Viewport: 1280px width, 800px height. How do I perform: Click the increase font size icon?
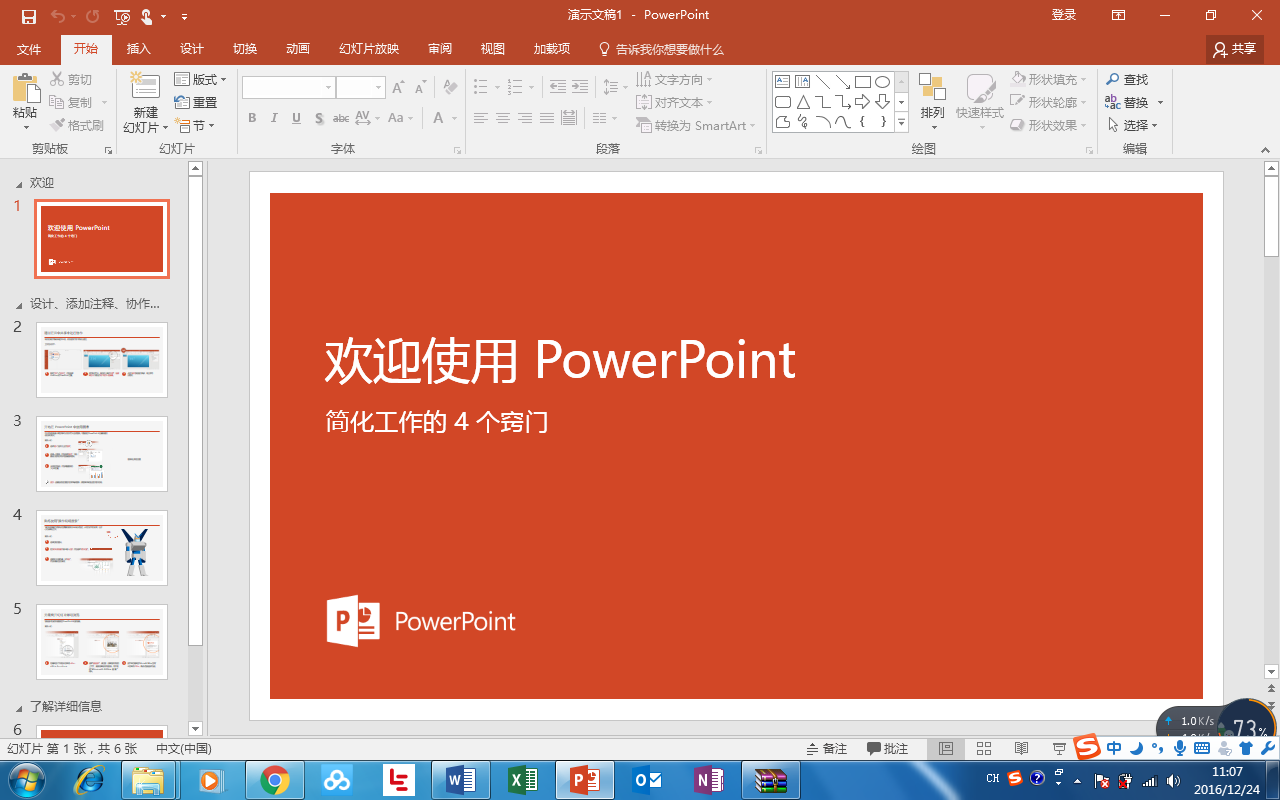[398, 88]
